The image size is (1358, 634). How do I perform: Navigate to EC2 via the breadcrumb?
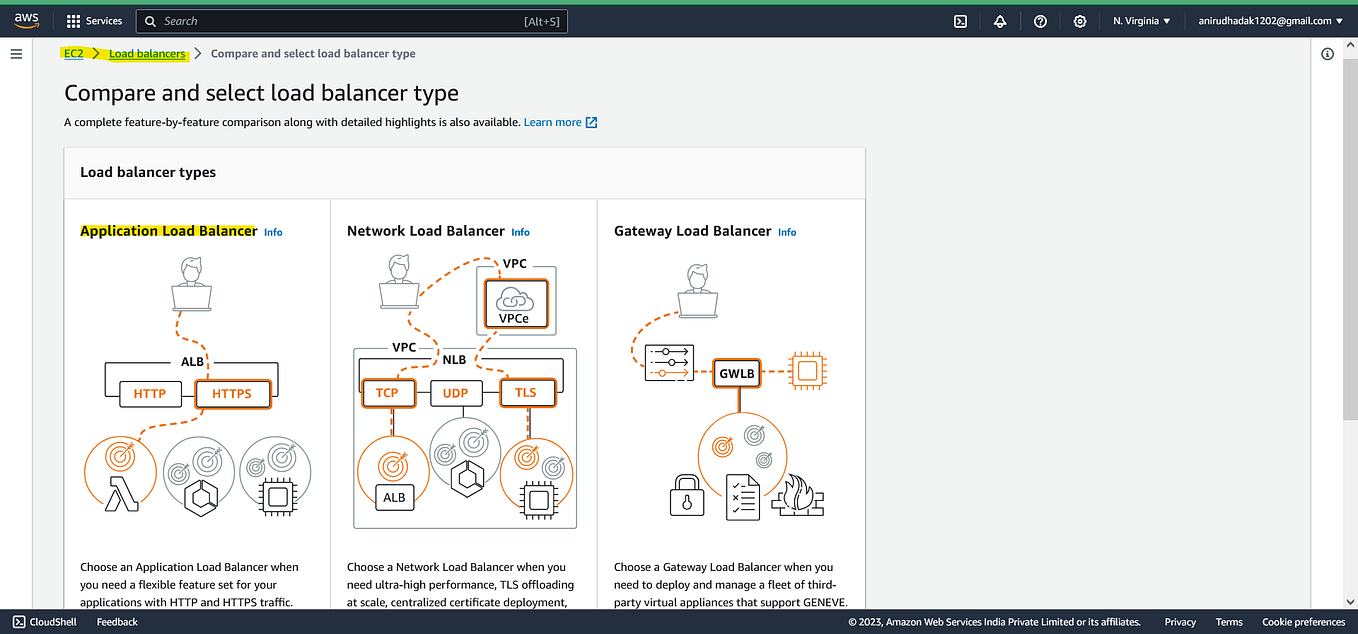(74, 53)
